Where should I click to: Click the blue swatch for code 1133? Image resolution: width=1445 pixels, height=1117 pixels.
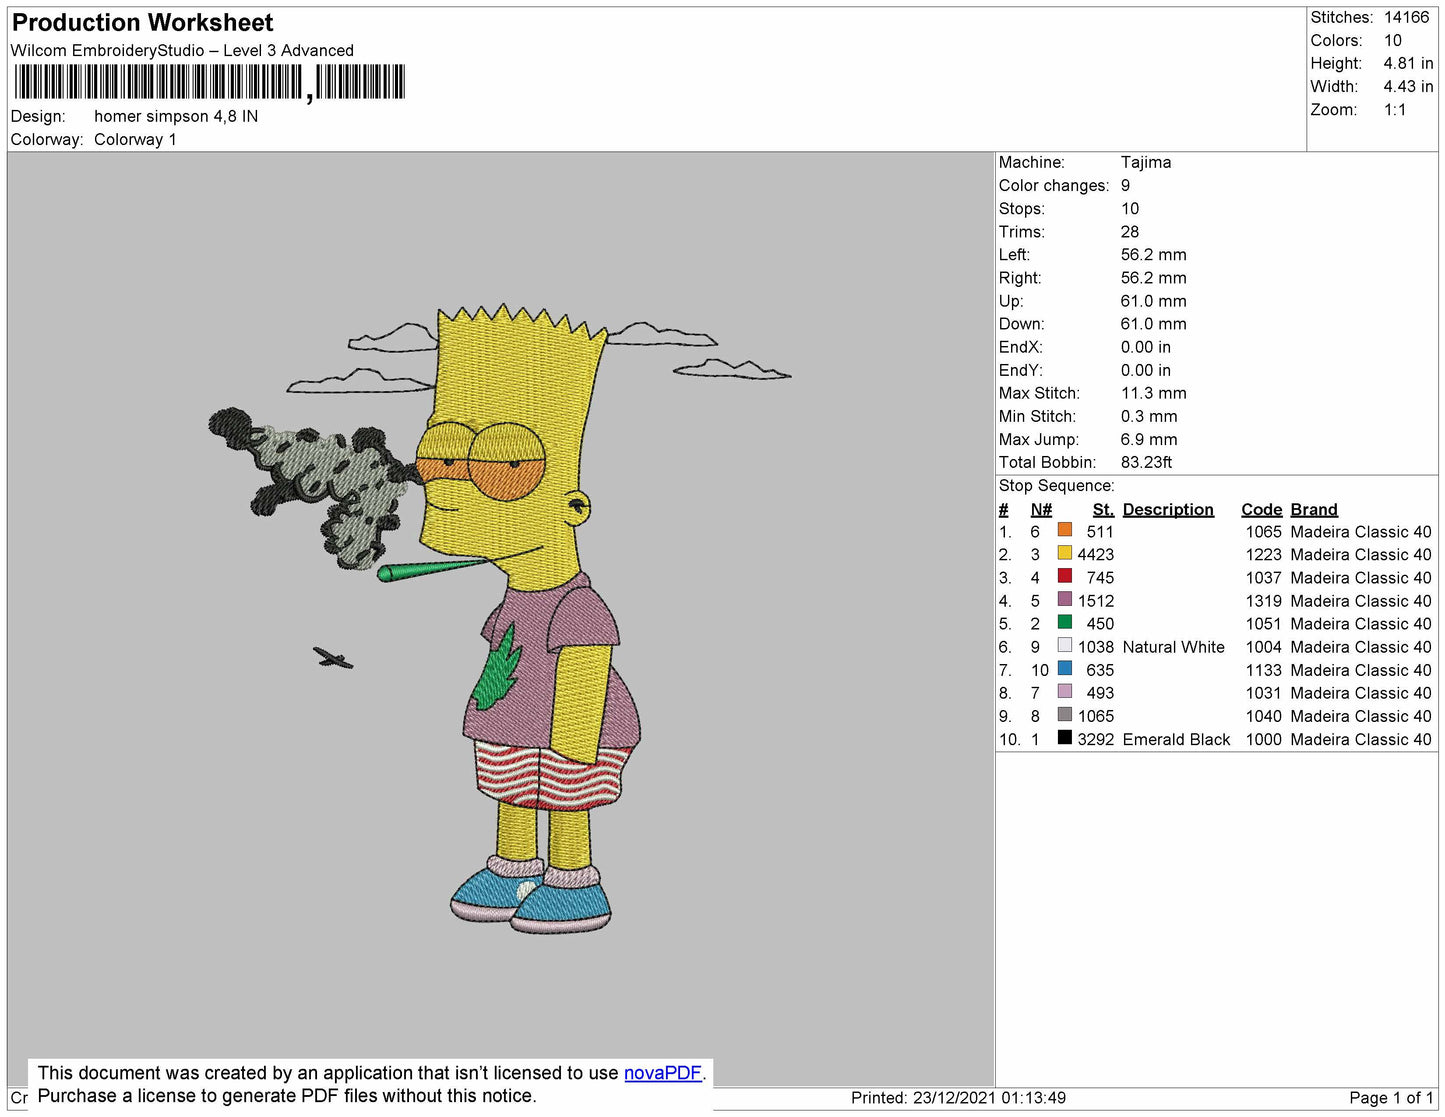click(x=1065, y=668)
